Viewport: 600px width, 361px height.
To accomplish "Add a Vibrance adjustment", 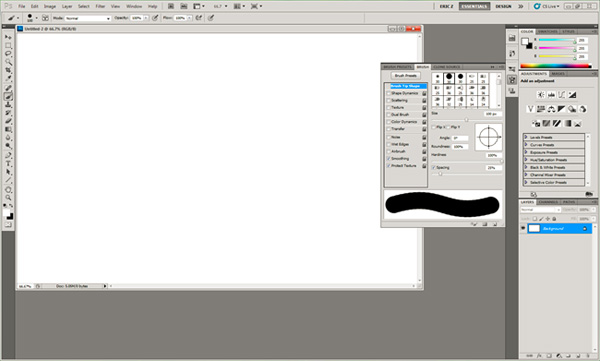I will coord(530,109).
